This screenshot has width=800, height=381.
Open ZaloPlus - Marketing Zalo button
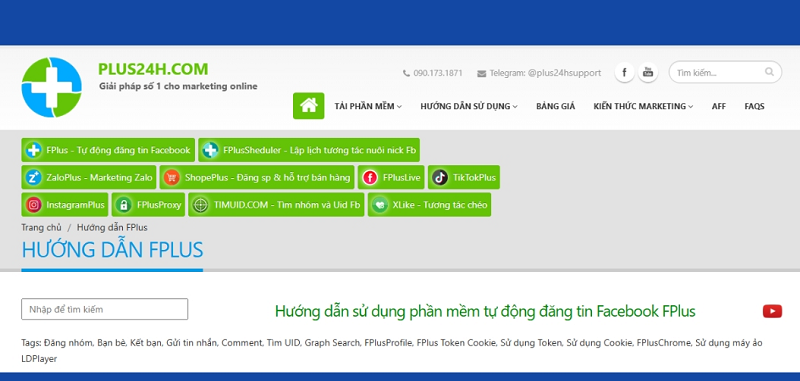click(x=89, y=177)
